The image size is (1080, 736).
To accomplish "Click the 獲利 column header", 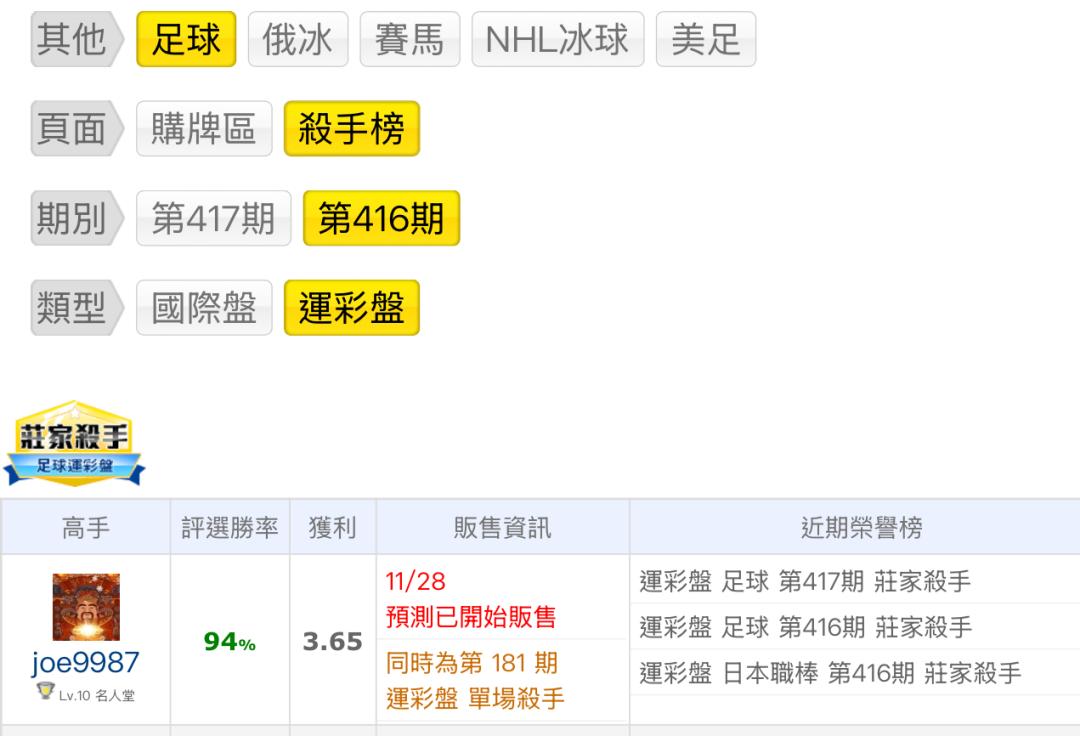I will tap(333, 527).
